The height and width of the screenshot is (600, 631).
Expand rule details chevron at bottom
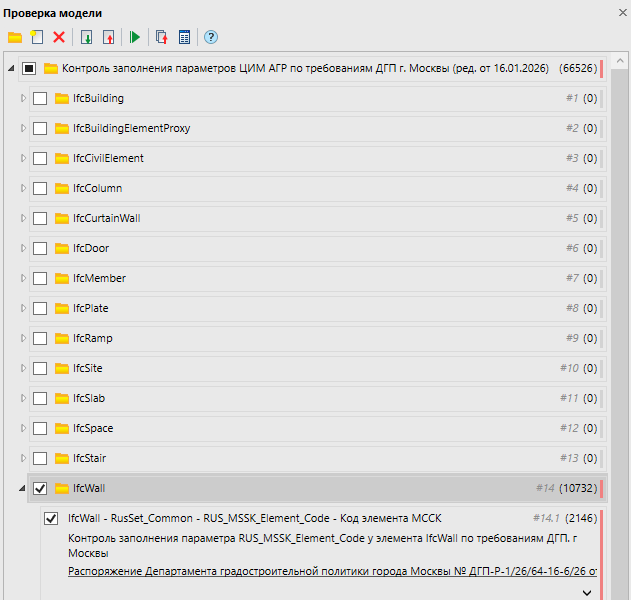click(x=587, y=593)
